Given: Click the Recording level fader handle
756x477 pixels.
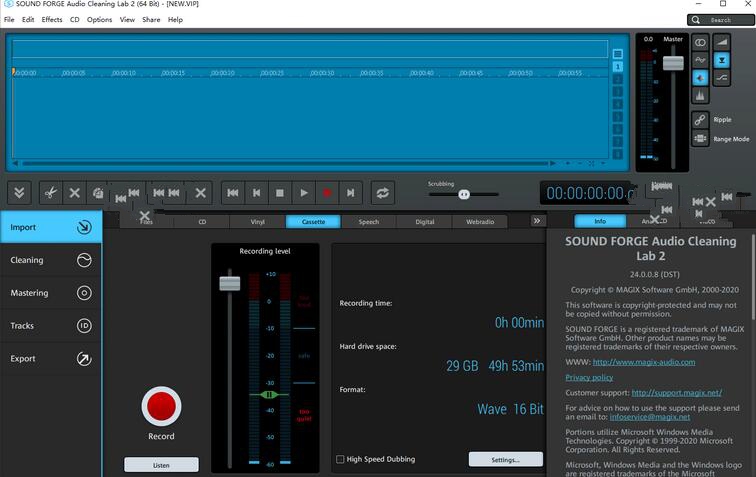Looking at the screenshot, I should coord(230,284).
